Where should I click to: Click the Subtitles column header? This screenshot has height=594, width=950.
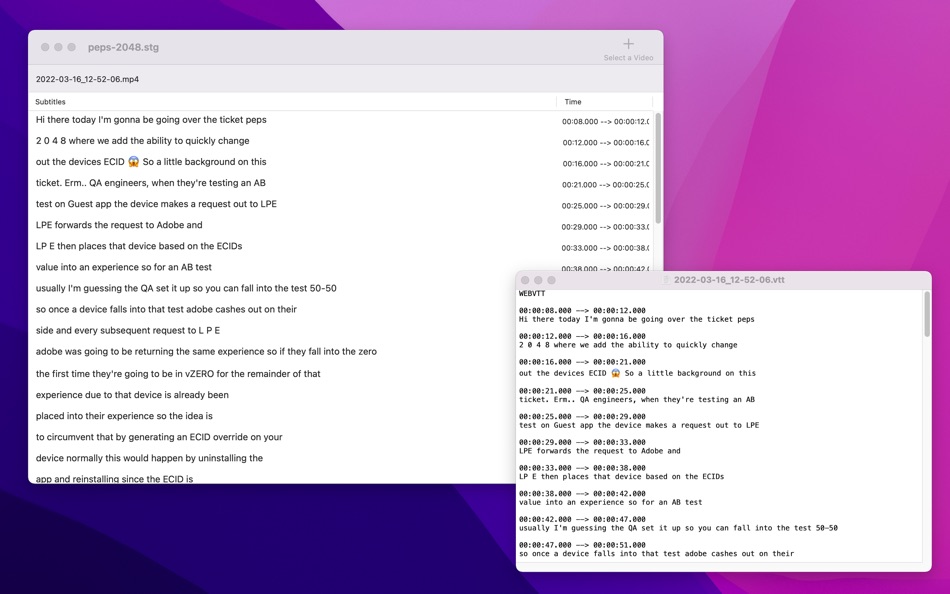(50, 102)
